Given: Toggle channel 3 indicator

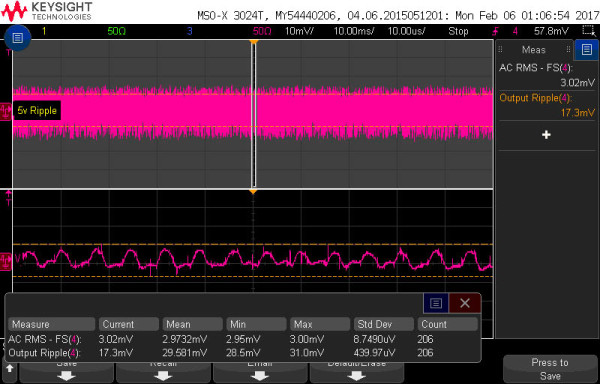Looking at the screenshot, I should (189, 31).
